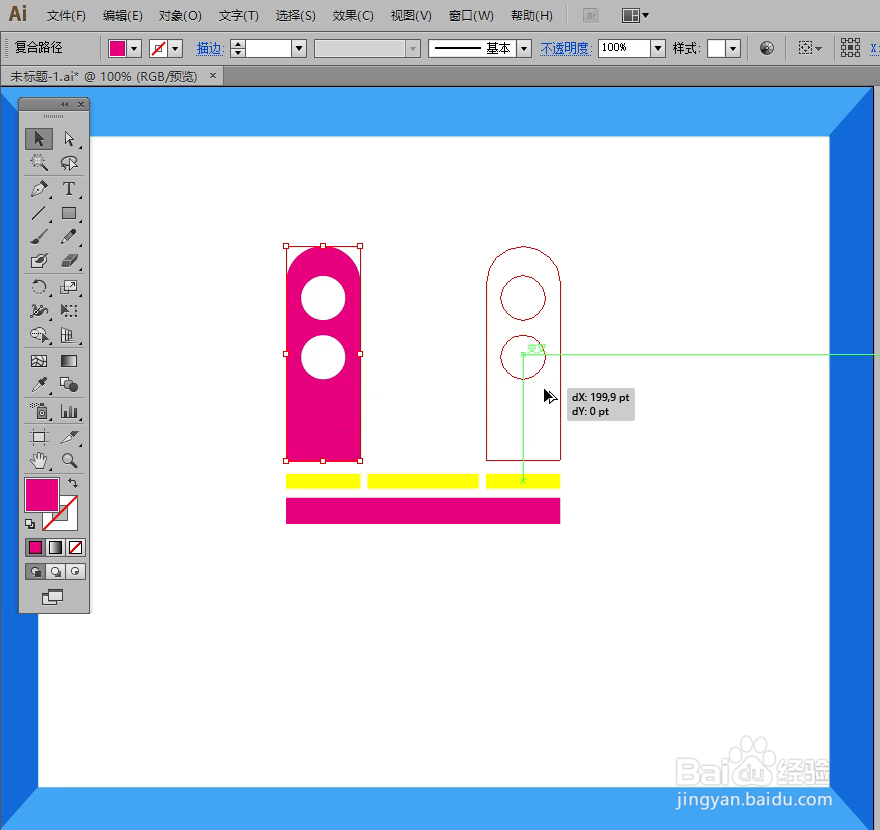Open graphic style 样式 dropdown
This screenshot has width=880, height=830.
(733, 49)
